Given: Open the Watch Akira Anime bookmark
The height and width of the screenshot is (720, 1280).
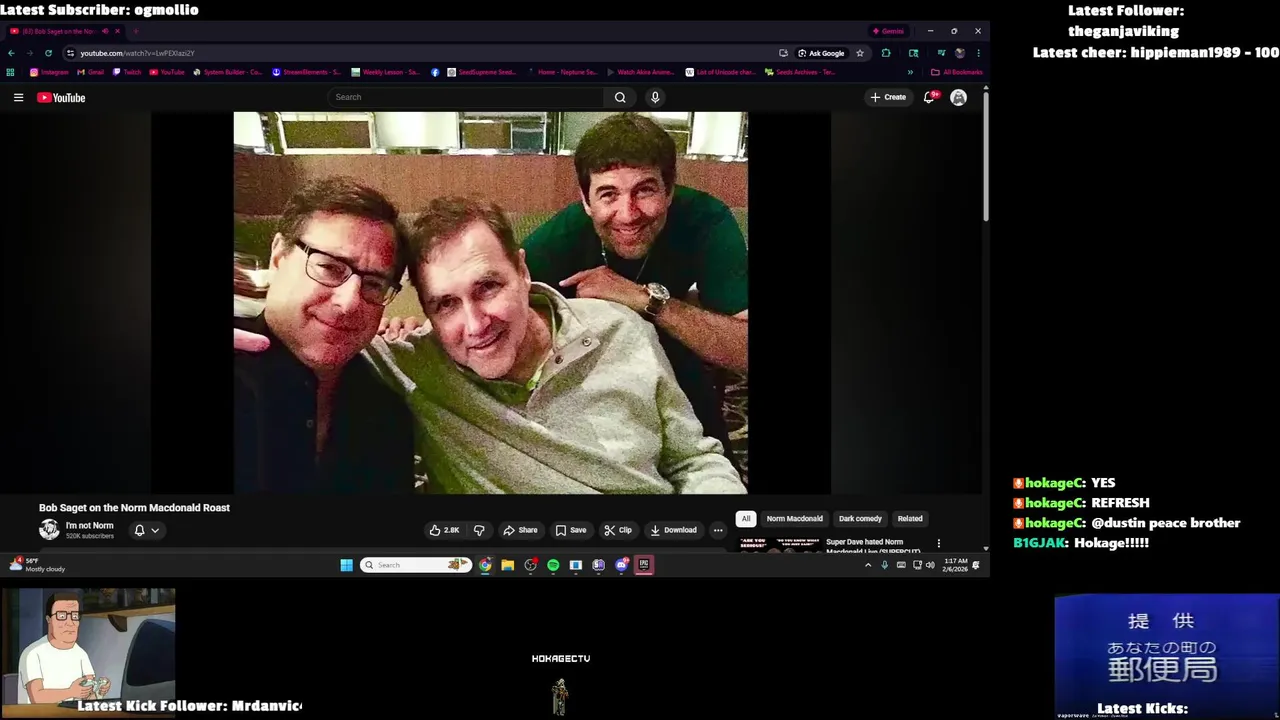Looking at the screenshot, I should coord(642,72).
